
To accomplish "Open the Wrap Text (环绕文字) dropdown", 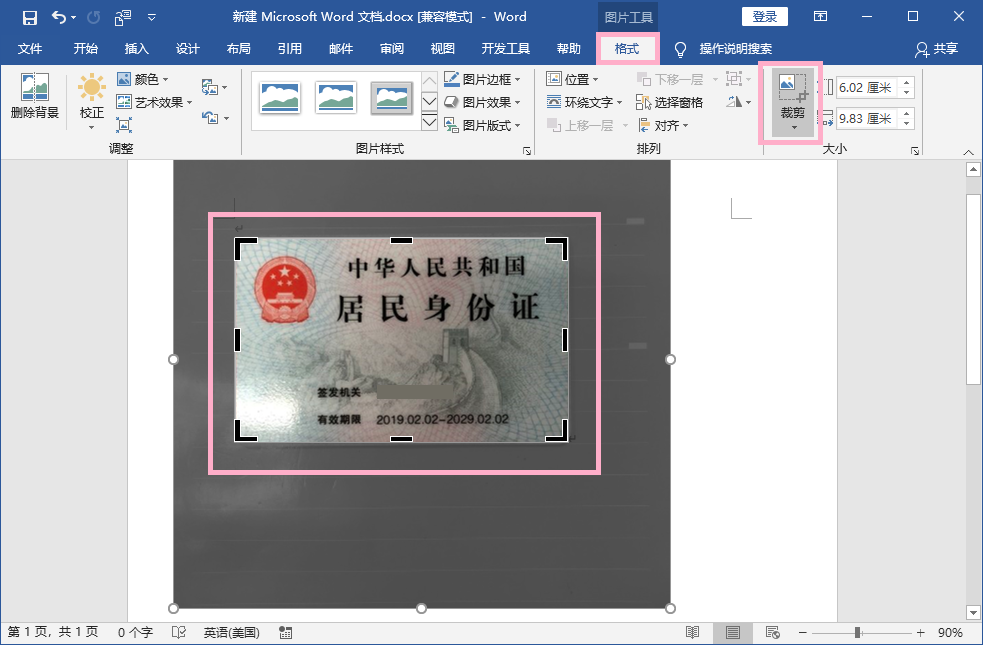I will 585,102.
